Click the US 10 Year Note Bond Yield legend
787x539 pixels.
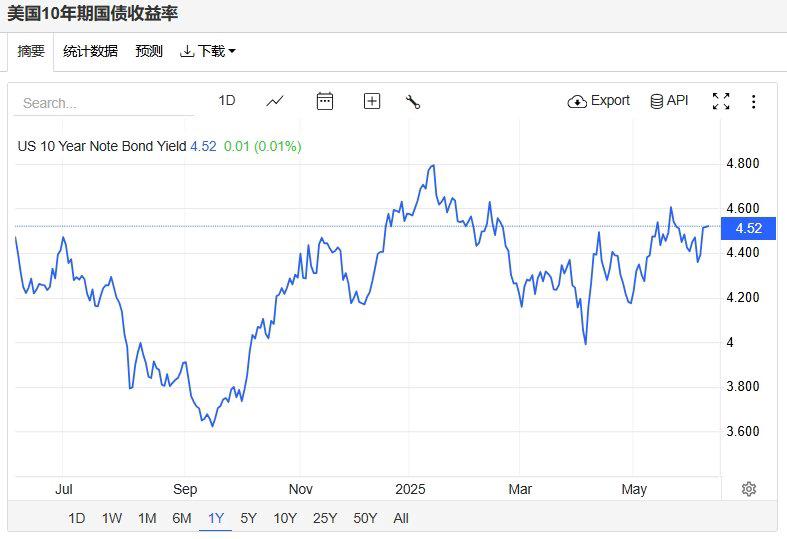(x=102, y=146)
